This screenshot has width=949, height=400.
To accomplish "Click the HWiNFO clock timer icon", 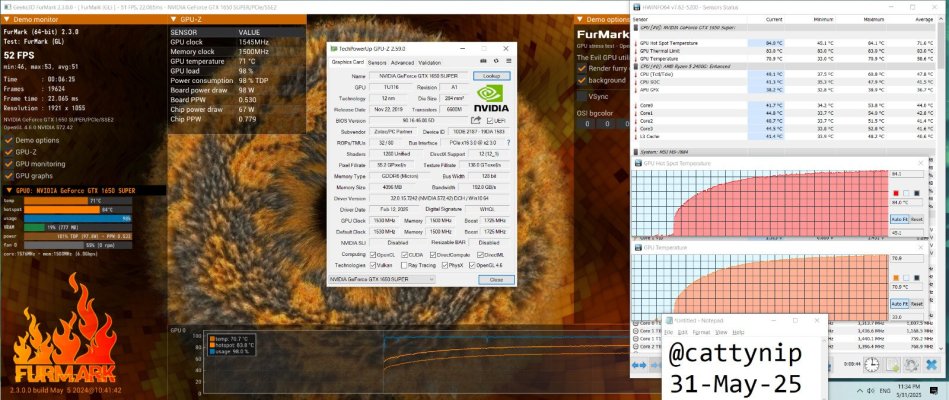I will (871, 365).
